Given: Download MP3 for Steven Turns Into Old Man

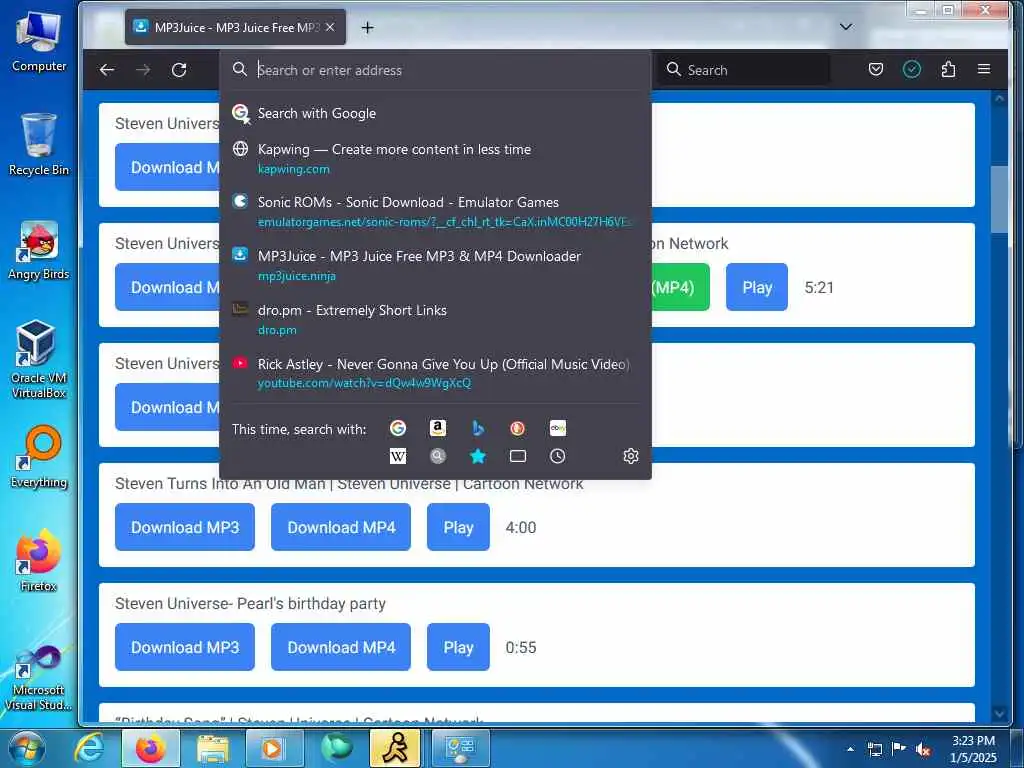Looking at the screenshot, I should click(x=185, y=527).
